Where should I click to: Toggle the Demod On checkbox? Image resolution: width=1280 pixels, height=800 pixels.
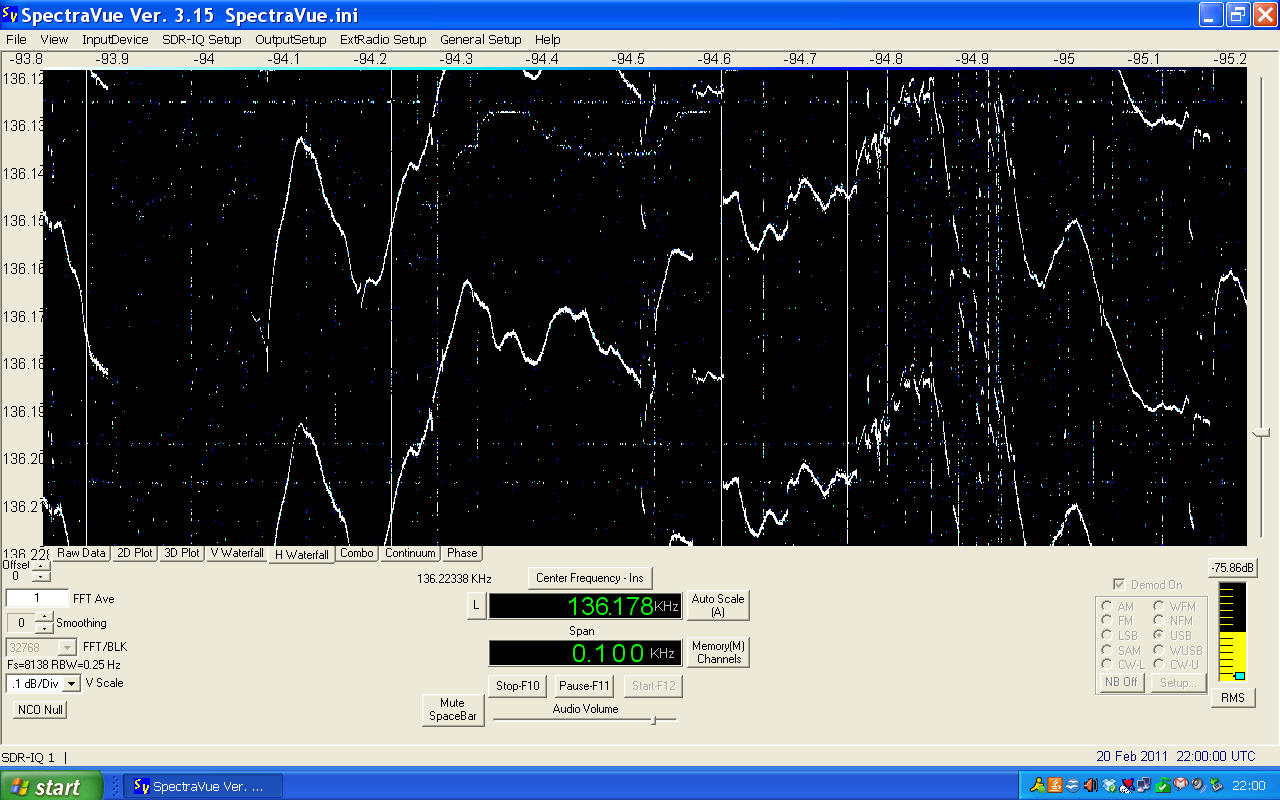[1119, 585]
